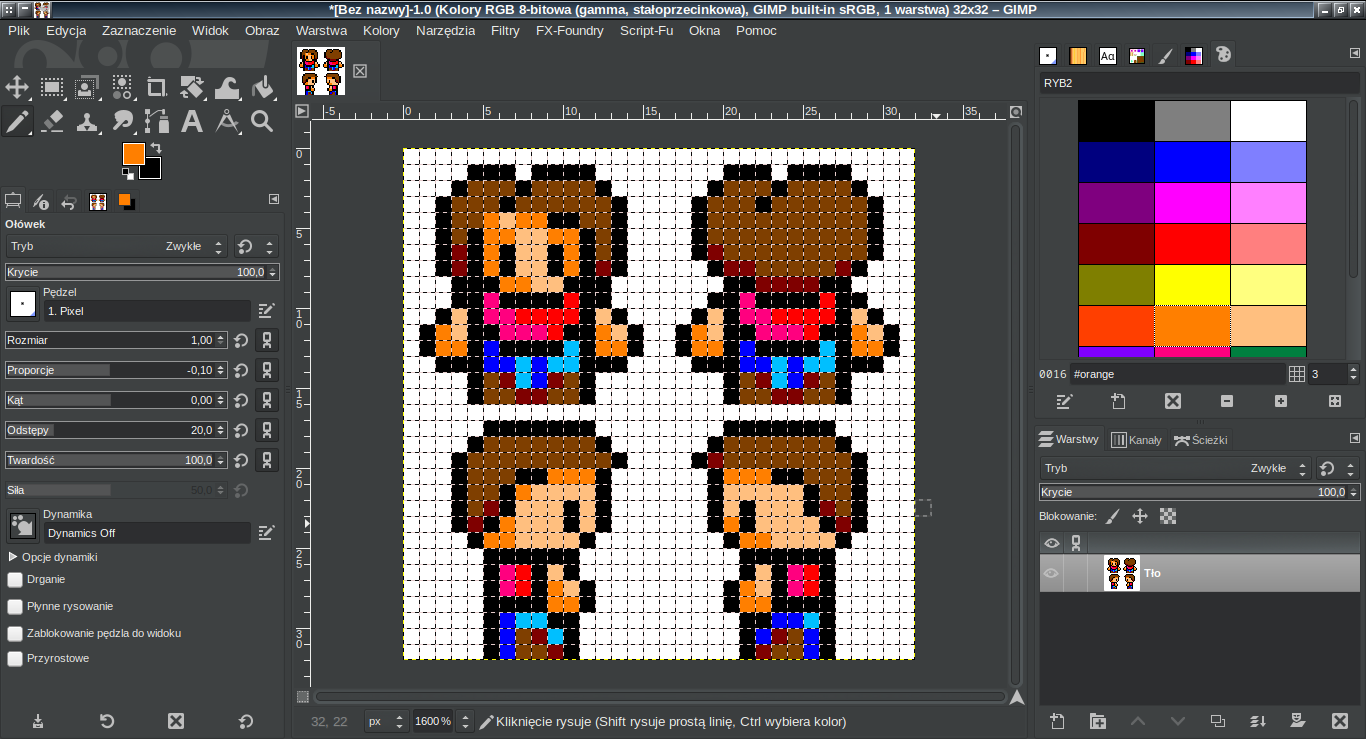The width and height of the screenshot is (1366, 739).
Task: Toggle visibility eye of the Tło layer
Action: coord(1051,573)
